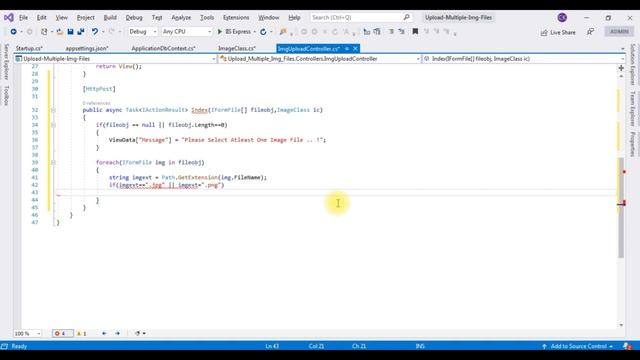Open the Project menu
Viewport: 640px width, 360px height.
[86, 18]
